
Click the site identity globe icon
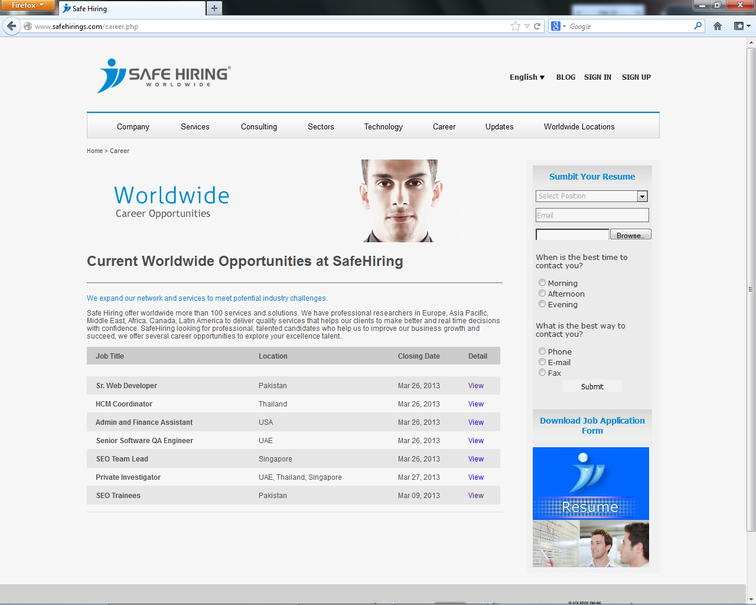(28, 26)
